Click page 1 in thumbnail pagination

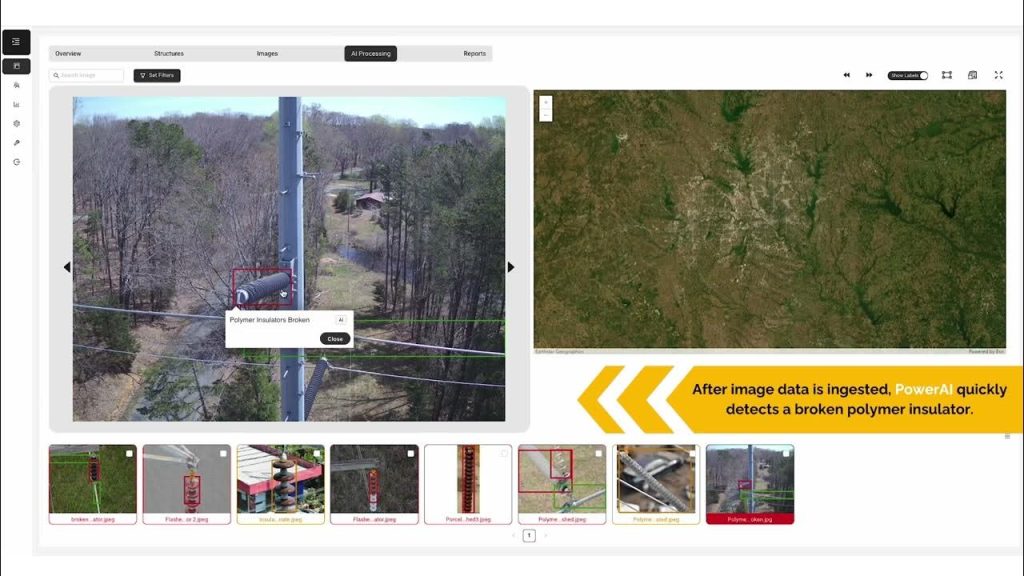point(529,536)
